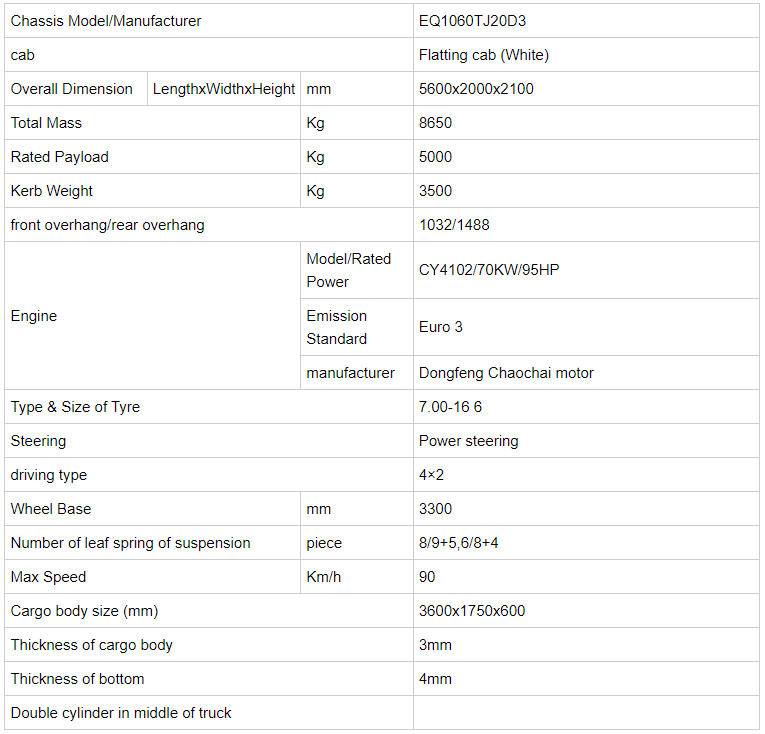765x734 pixels.
Task: Click the overall dimension value 5600x2000x2100
Action: (476, 89)
